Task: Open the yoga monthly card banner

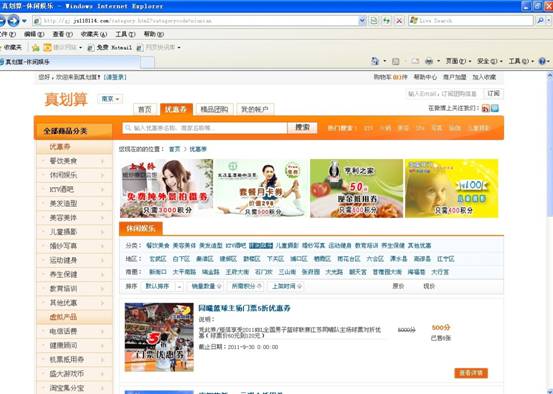Action: click(x=261, y=188)
